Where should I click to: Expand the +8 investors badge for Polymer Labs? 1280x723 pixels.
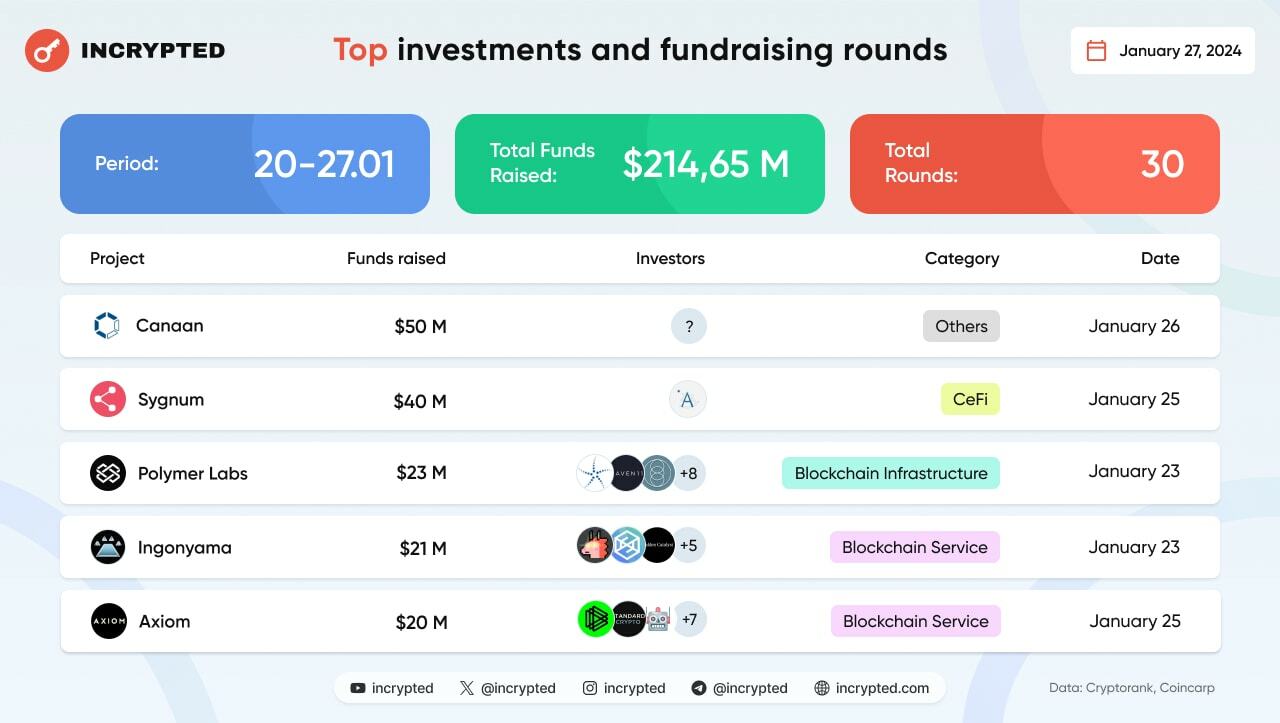point(688,473)
